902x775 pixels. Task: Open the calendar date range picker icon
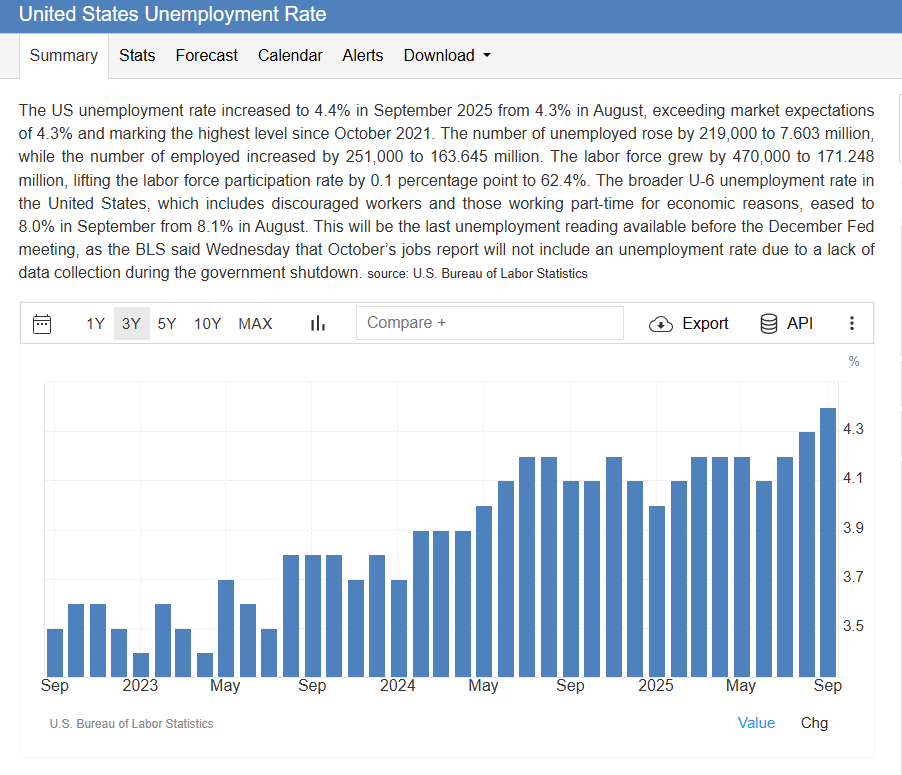[x=42, y=324]
